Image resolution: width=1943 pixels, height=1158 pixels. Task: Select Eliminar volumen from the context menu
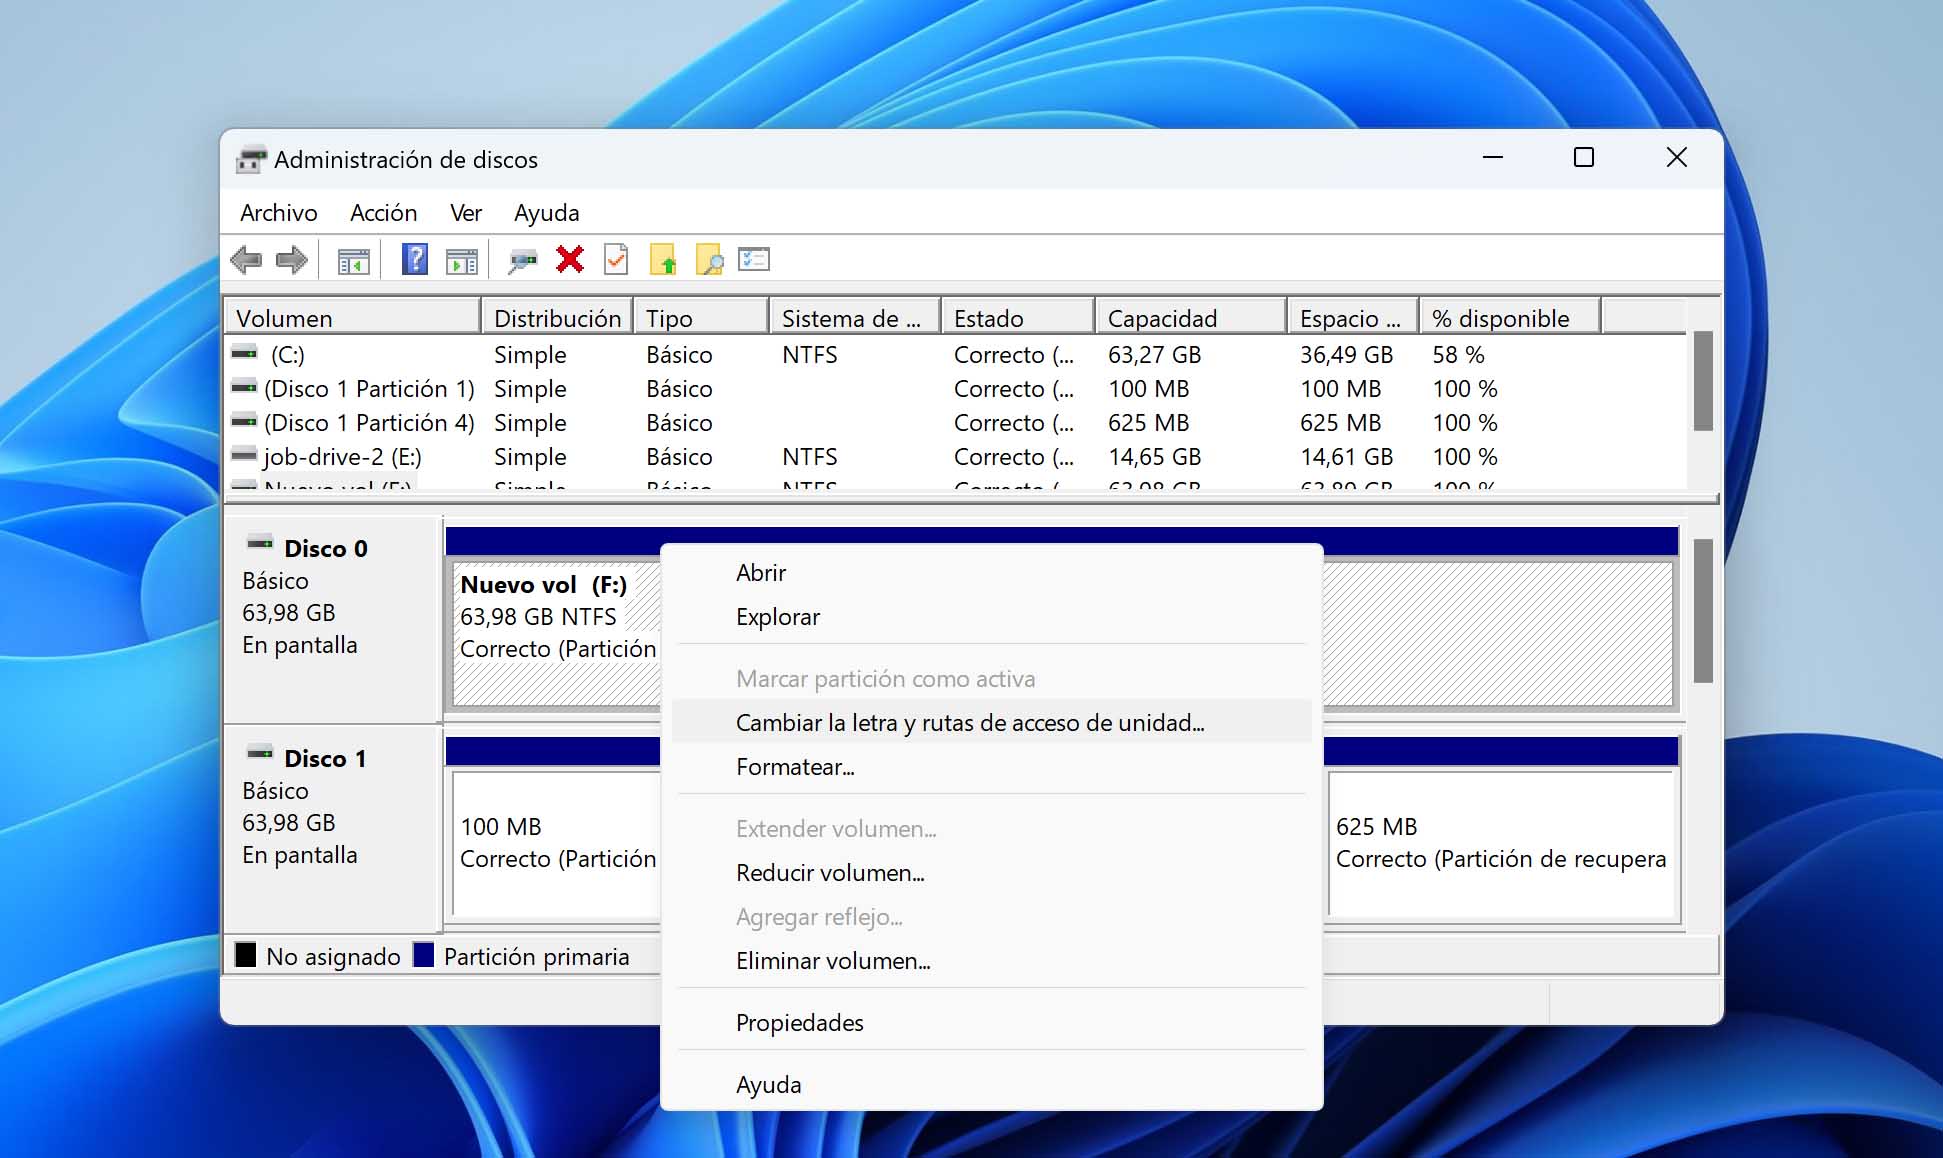(832, 961)
